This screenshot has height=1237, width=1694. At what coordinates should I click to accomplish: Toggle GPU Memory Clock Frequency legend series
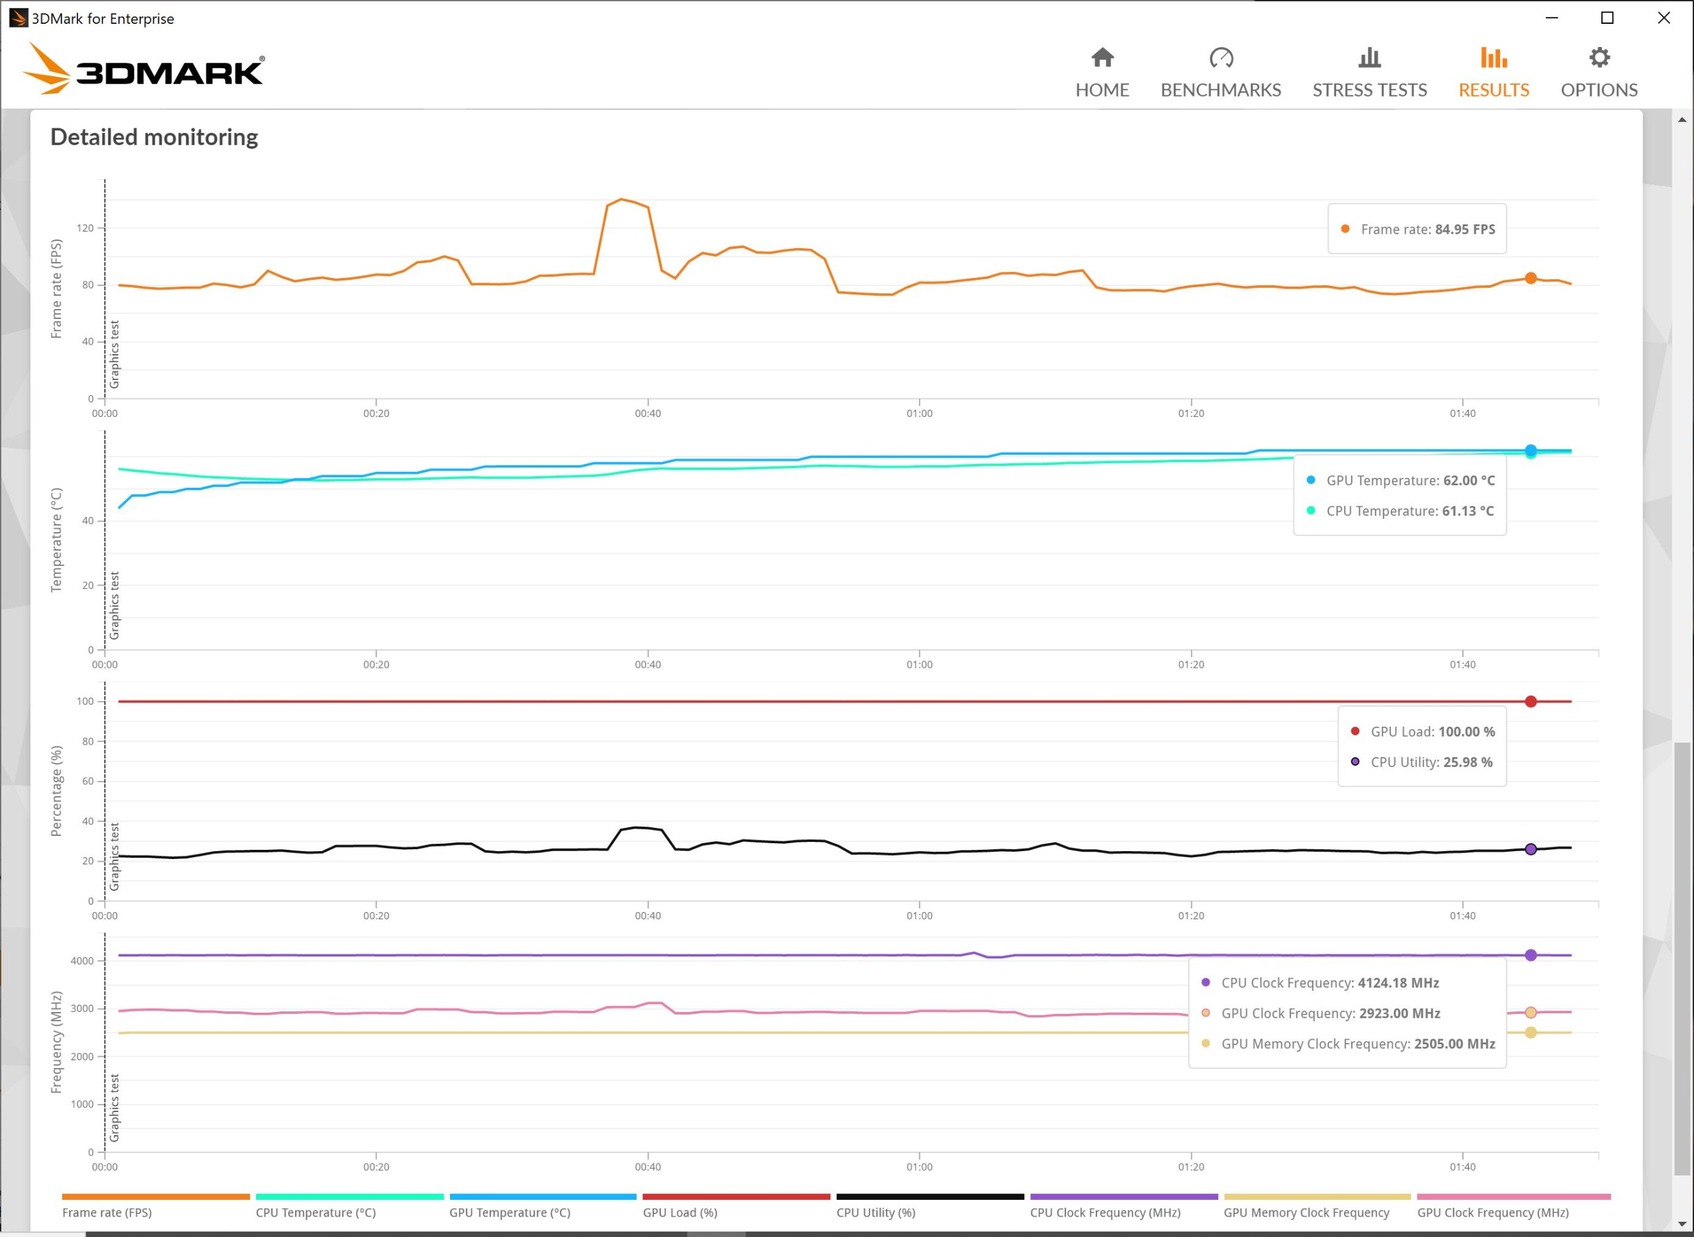click(x=1306, y=1212)
